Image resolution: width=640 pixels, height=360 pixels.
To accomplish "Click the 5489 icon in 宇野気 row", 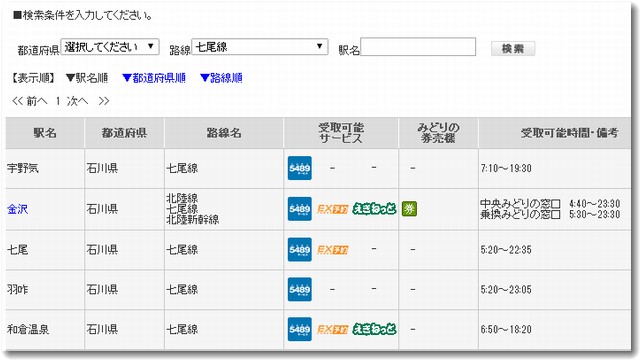I will 300,168.
